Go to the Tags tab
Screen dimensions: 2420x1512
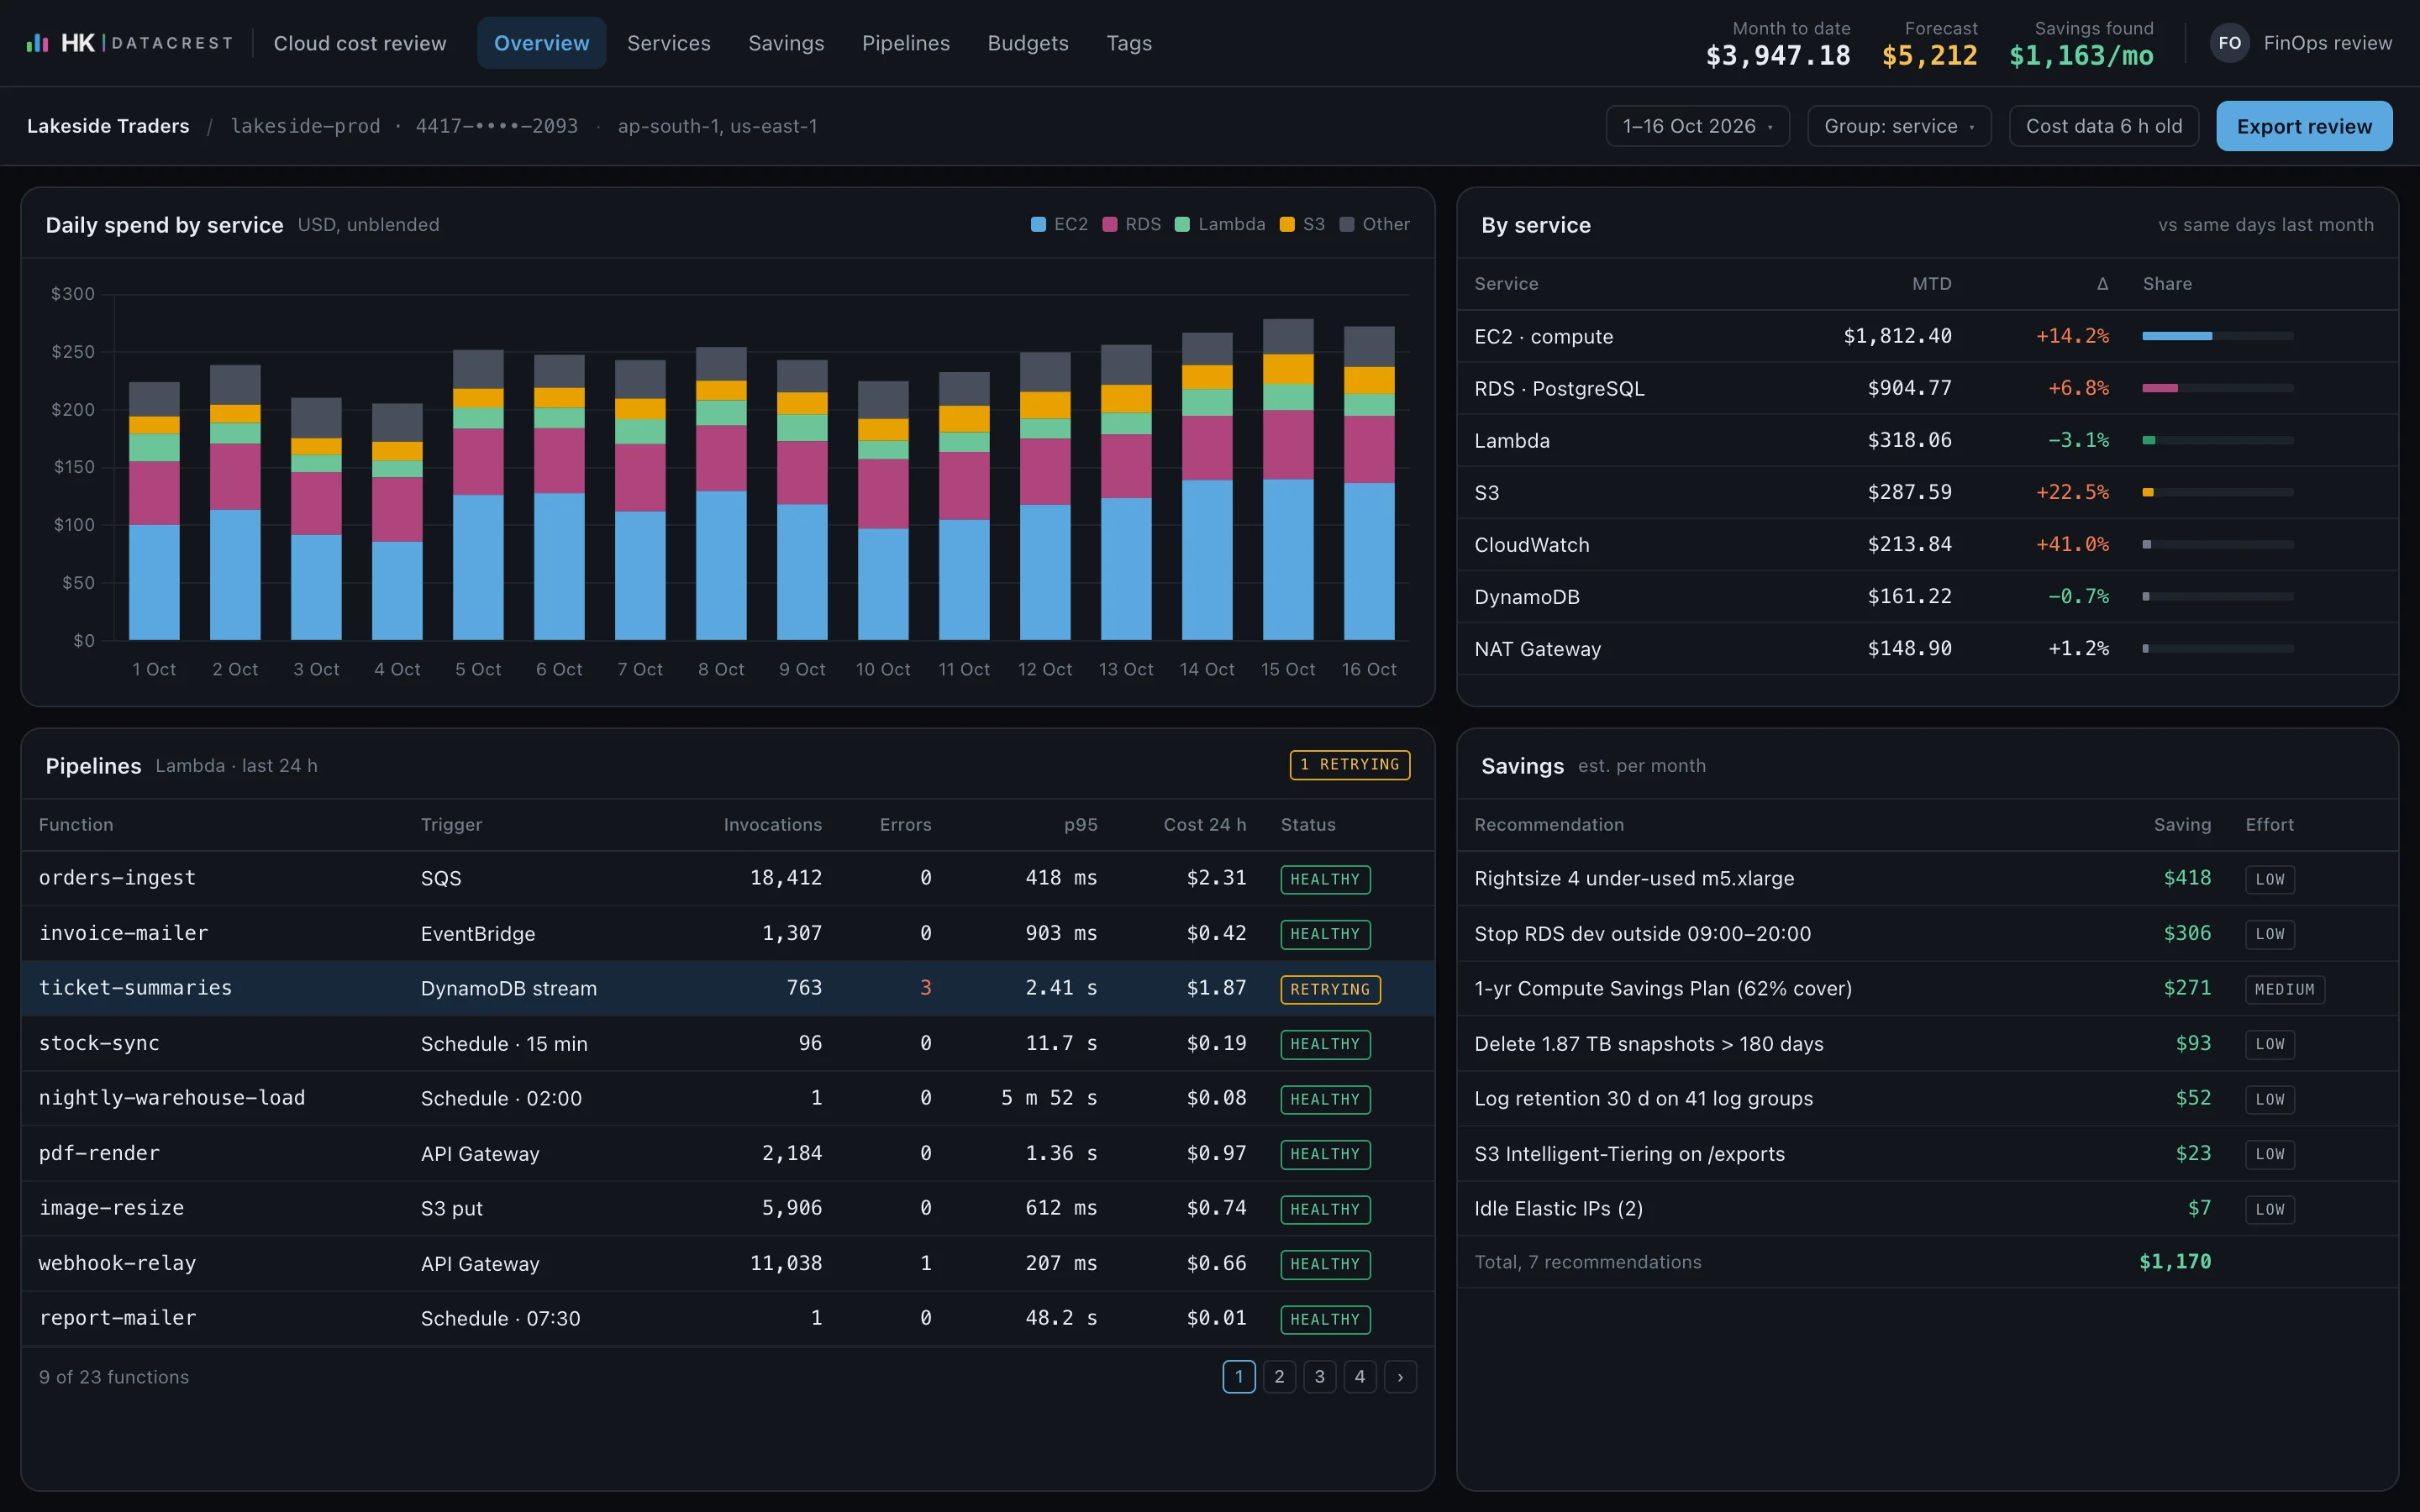[x=1129, y=43]
